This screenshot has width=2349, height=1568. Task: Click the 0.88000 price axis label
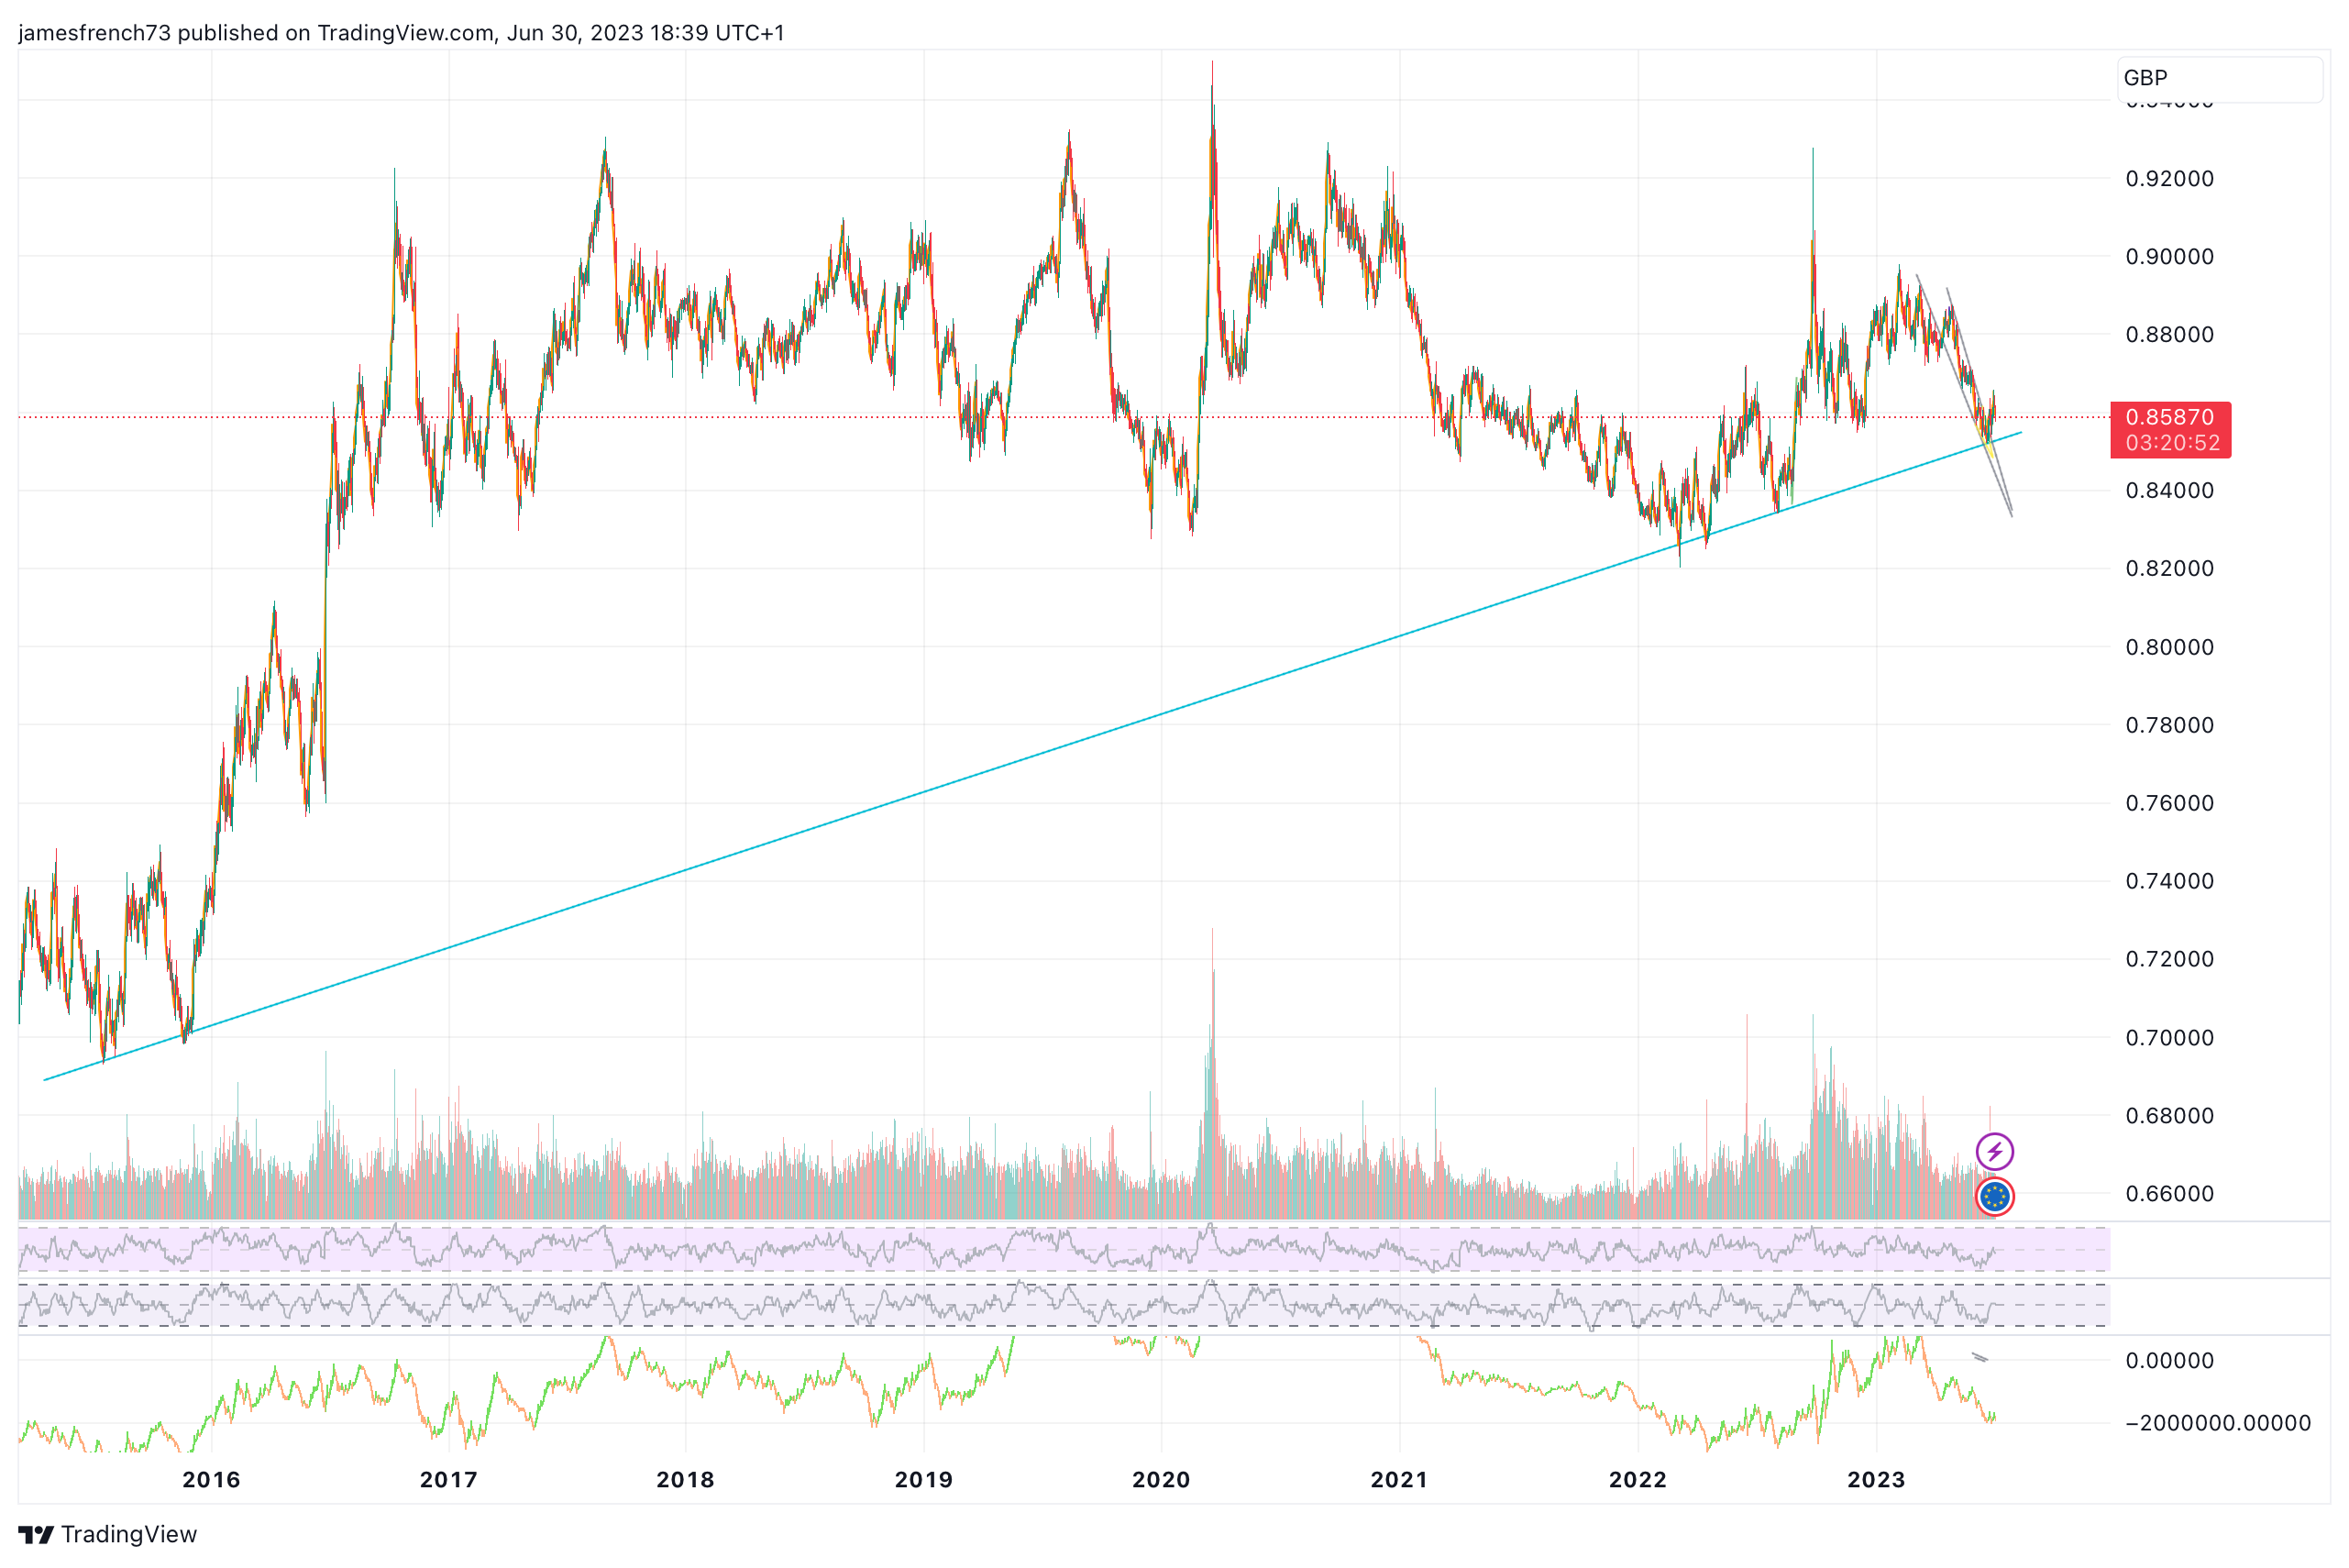2168,334
